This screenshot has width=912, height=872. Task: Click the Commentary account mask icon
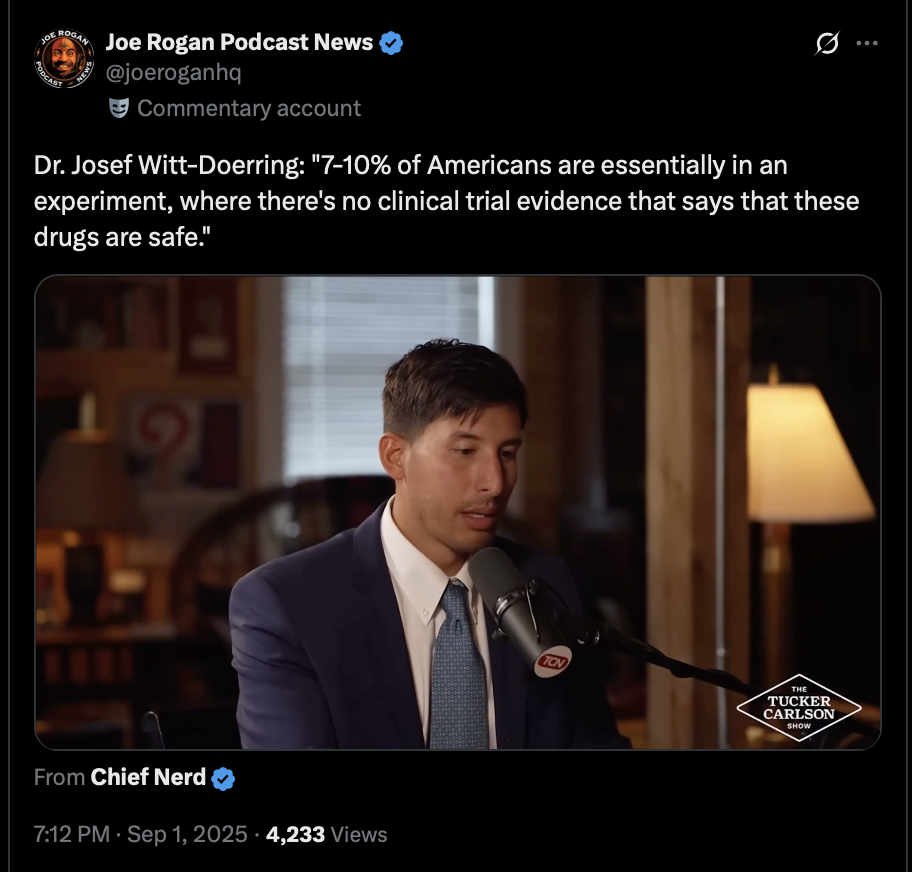pyautogui.click(x=119, y=108)
